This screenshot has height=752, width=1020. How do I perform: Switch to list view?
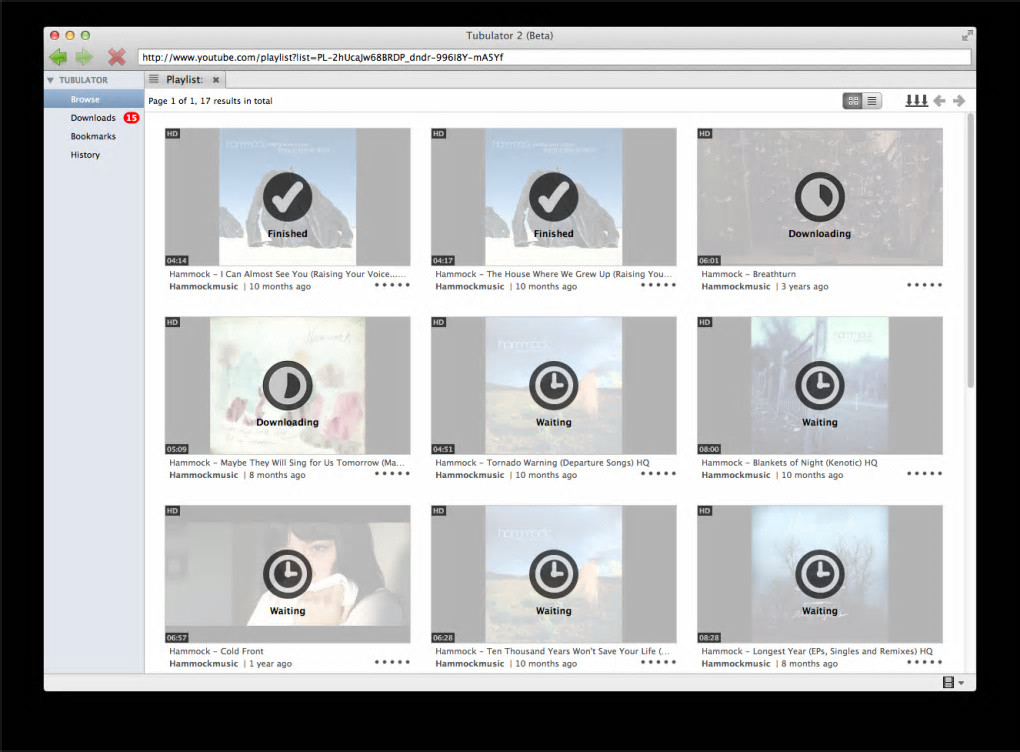tap(872, 101)
